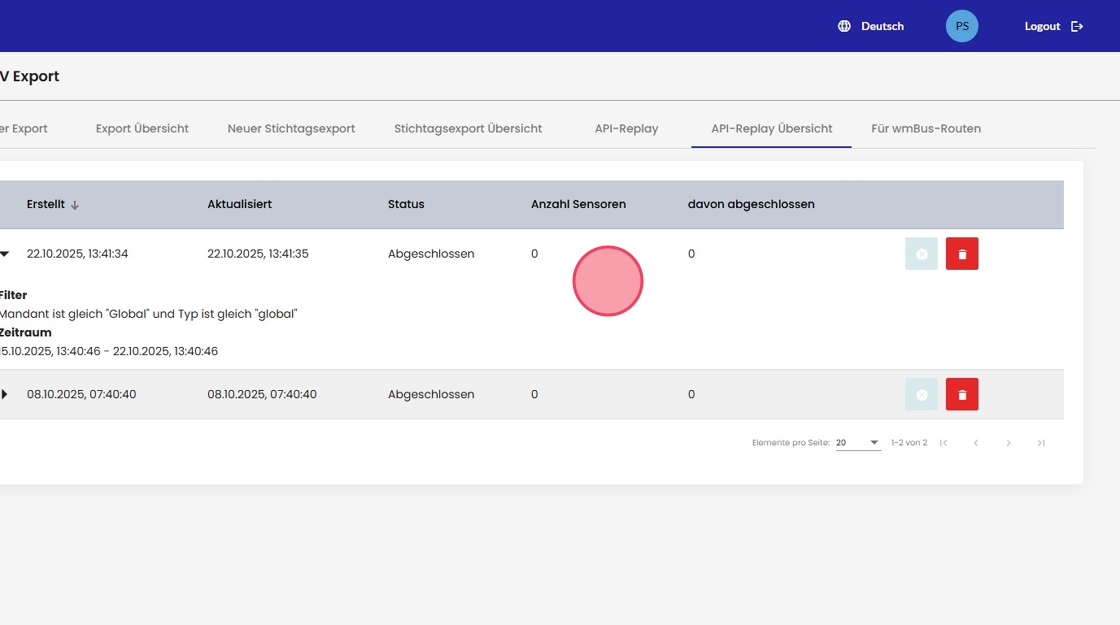Click the logout arrow icon
The image size is (1120, 625).
[1077, 26]
